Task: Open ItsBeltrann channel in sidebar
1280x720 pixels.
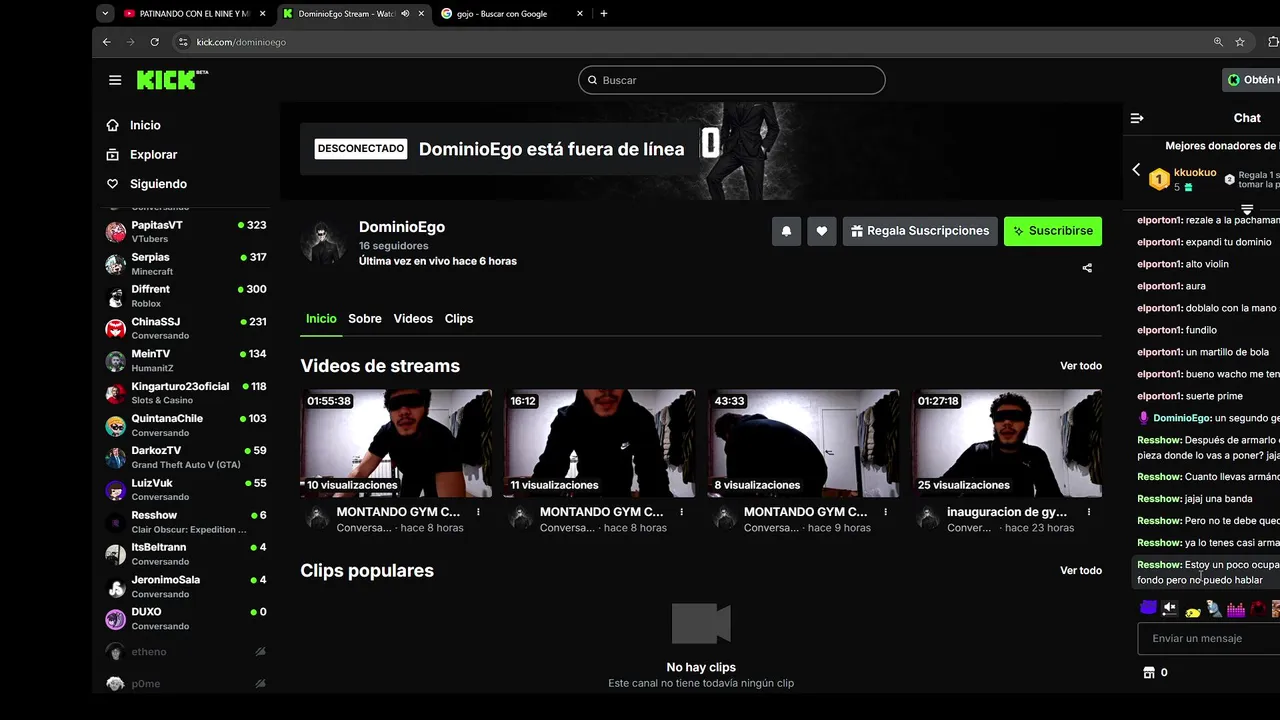Action: coord(186,553)
